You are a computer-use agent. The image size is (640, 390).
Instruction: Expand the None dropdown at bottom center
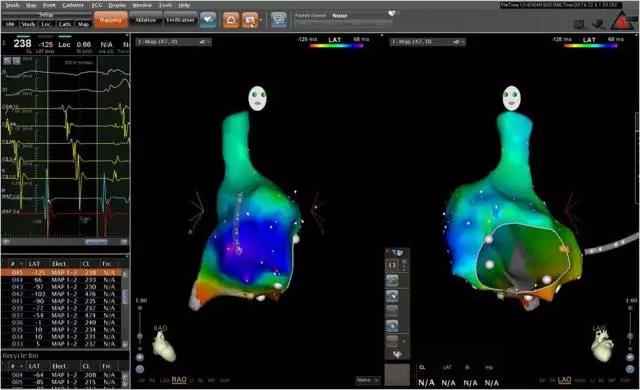367,380
